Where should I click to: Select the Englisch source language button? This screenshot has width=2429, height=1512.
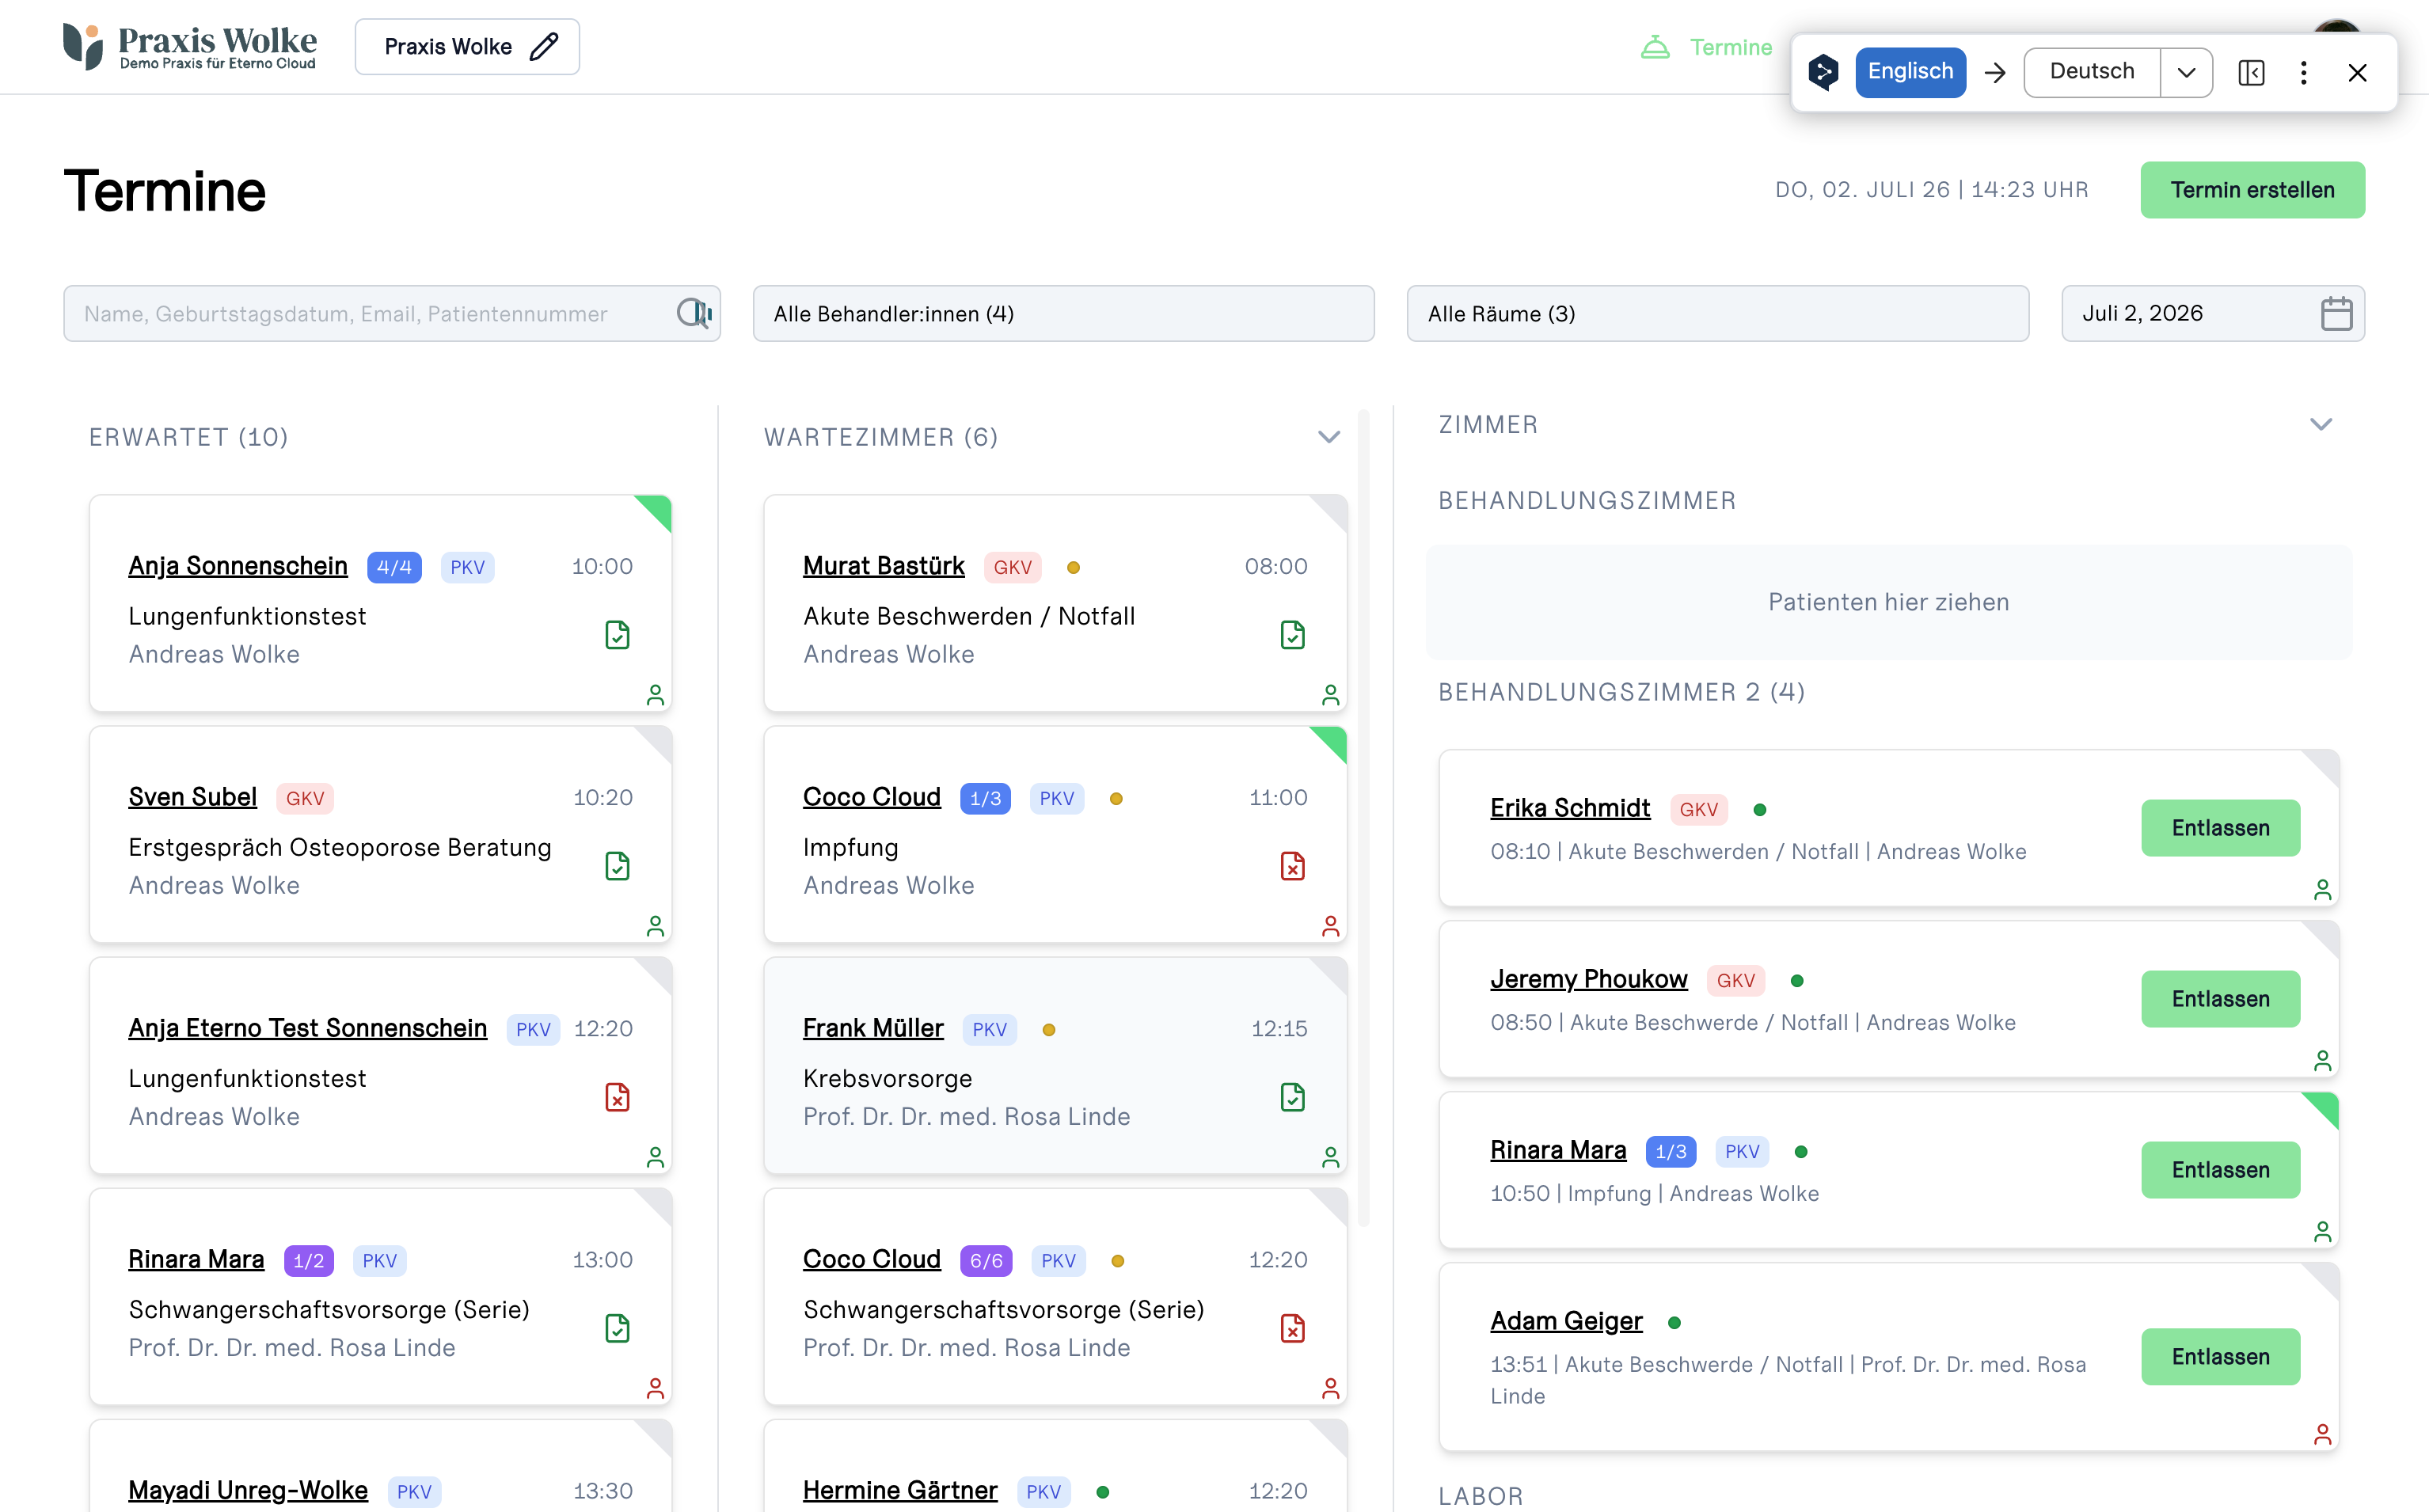tap(1911, 72)
